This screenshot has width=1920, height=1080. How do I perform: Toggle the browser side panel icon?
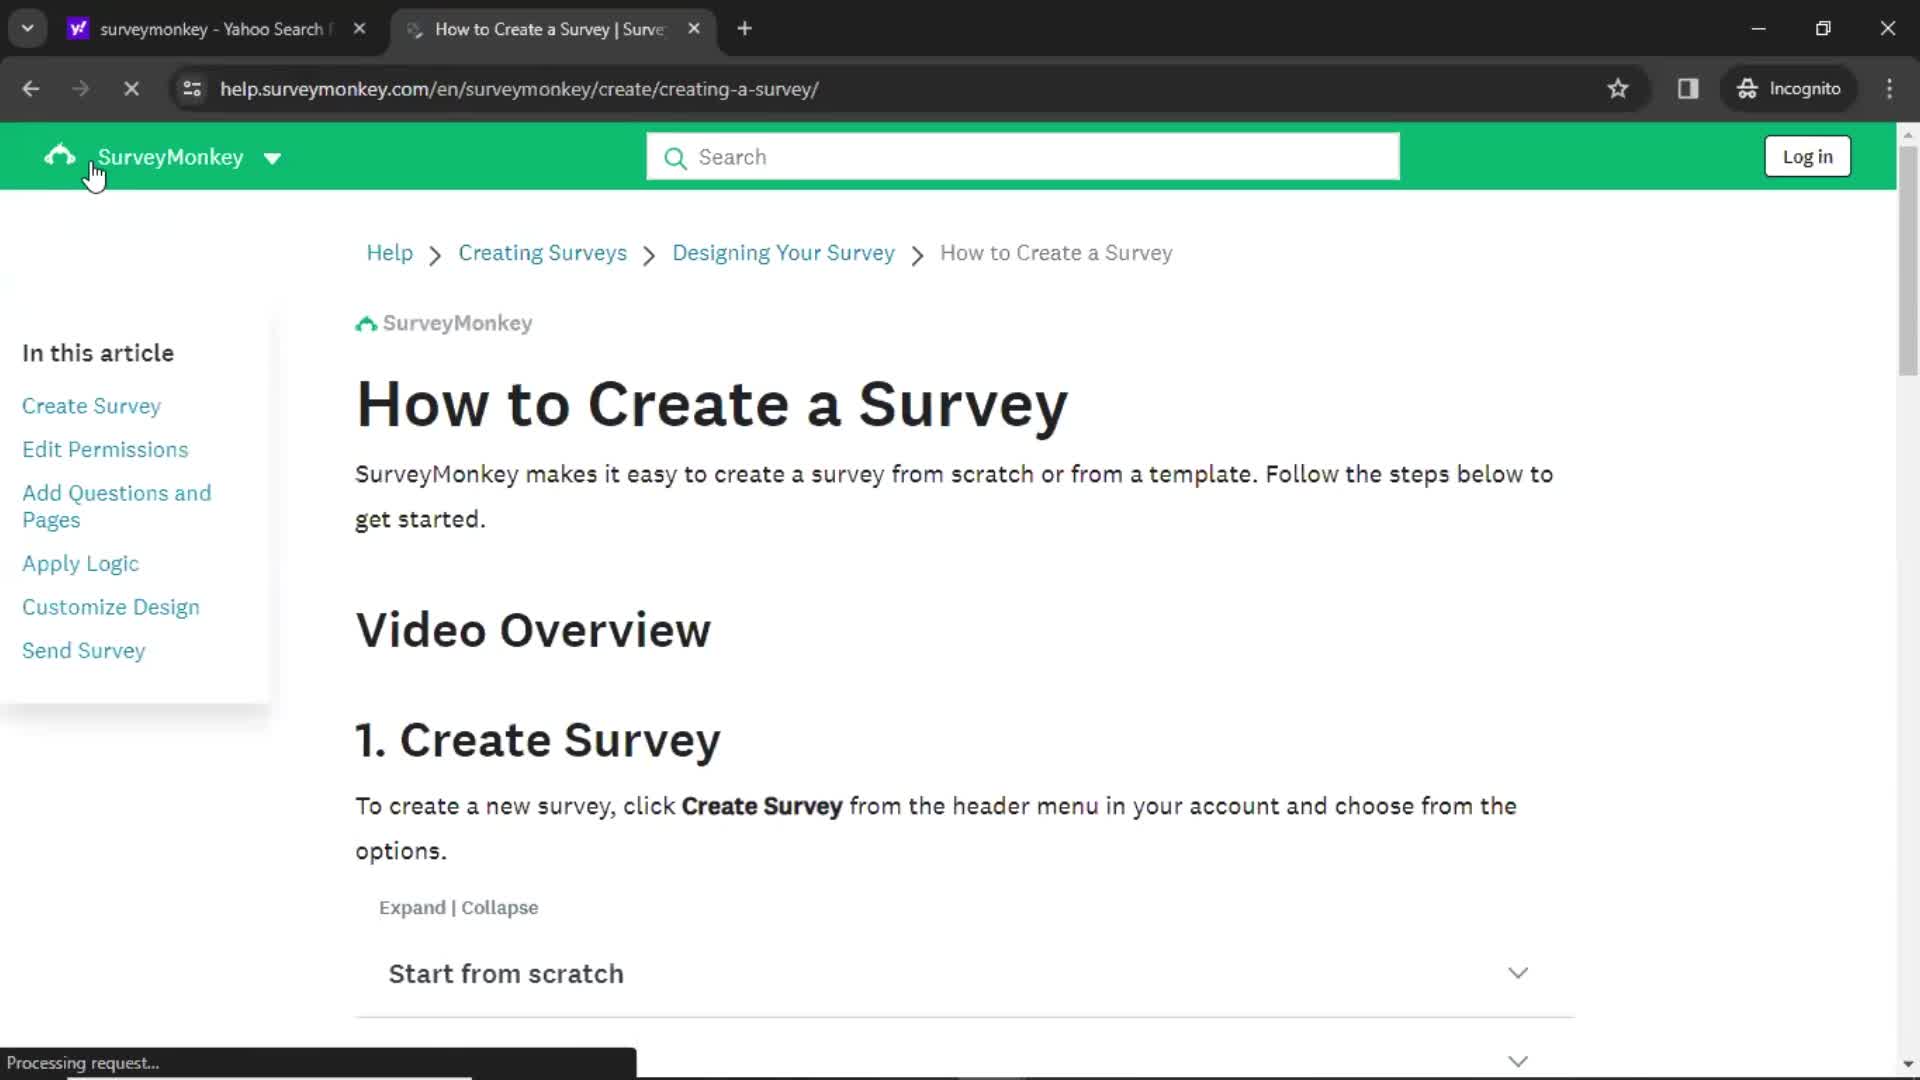pos(1688,89)
